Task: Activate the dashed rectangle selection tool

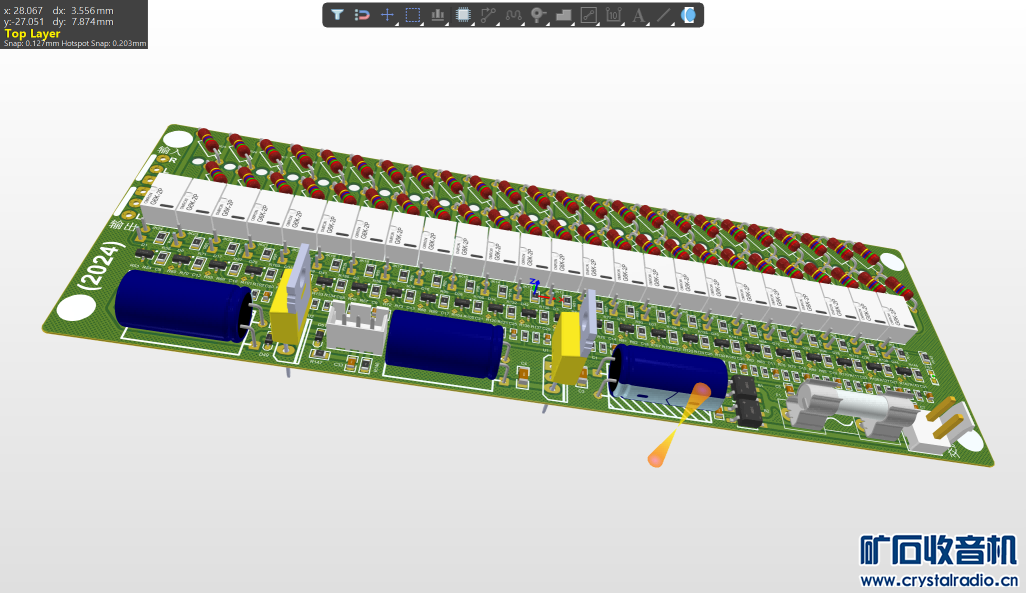Action: click(413, 15)
